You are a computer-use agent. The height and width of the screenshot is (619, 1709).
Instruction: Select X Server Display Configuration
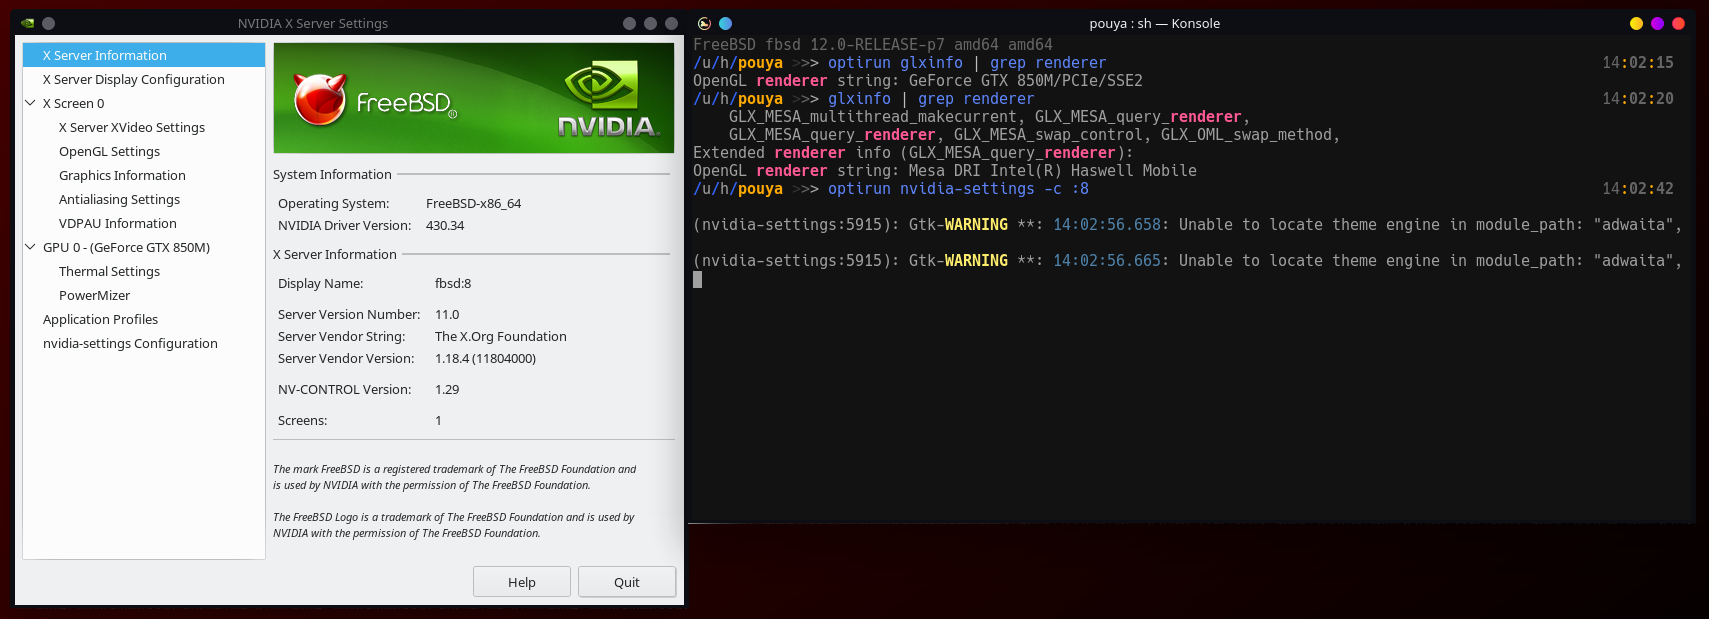tap(133, 79)
